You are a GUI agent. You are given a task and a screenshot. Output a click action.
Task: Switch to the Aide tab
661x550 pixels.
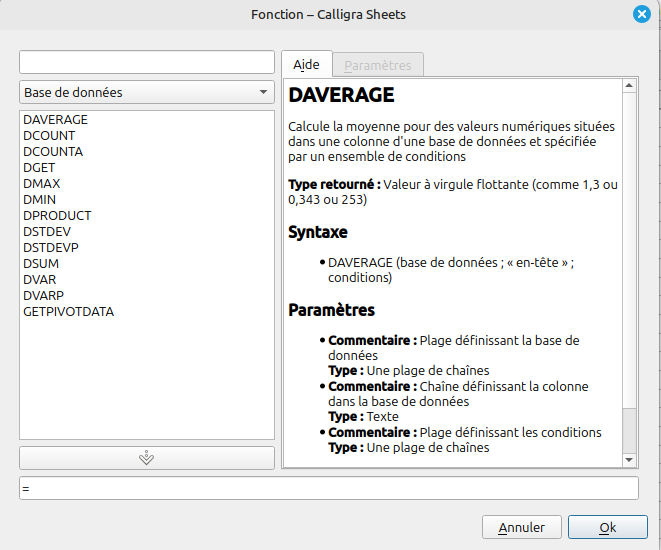pos(306,64)
